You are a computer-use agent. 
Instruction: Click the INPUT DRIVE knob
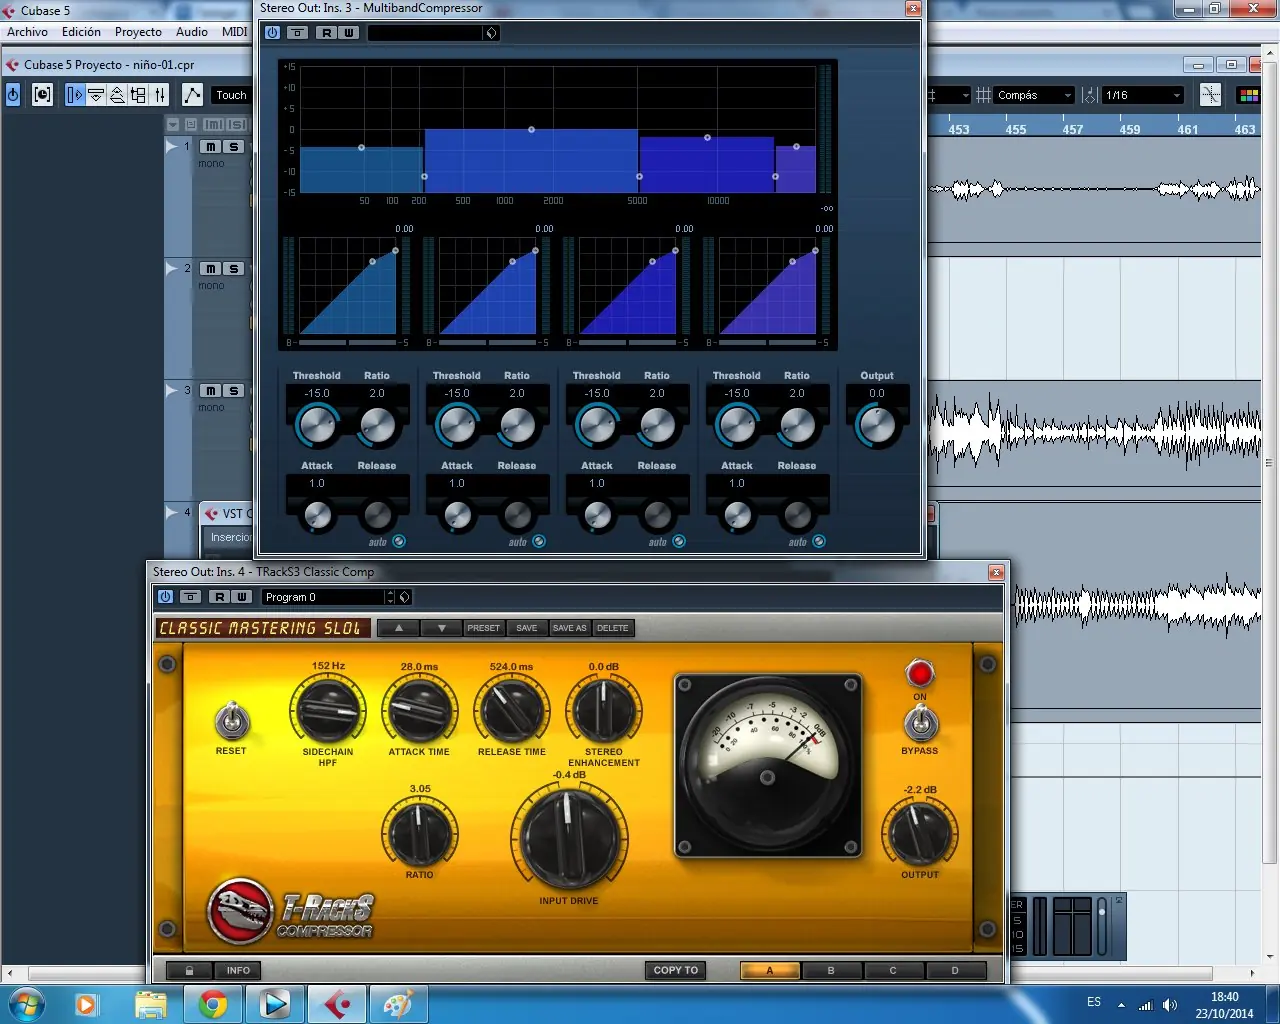click(x=569, y=838)
